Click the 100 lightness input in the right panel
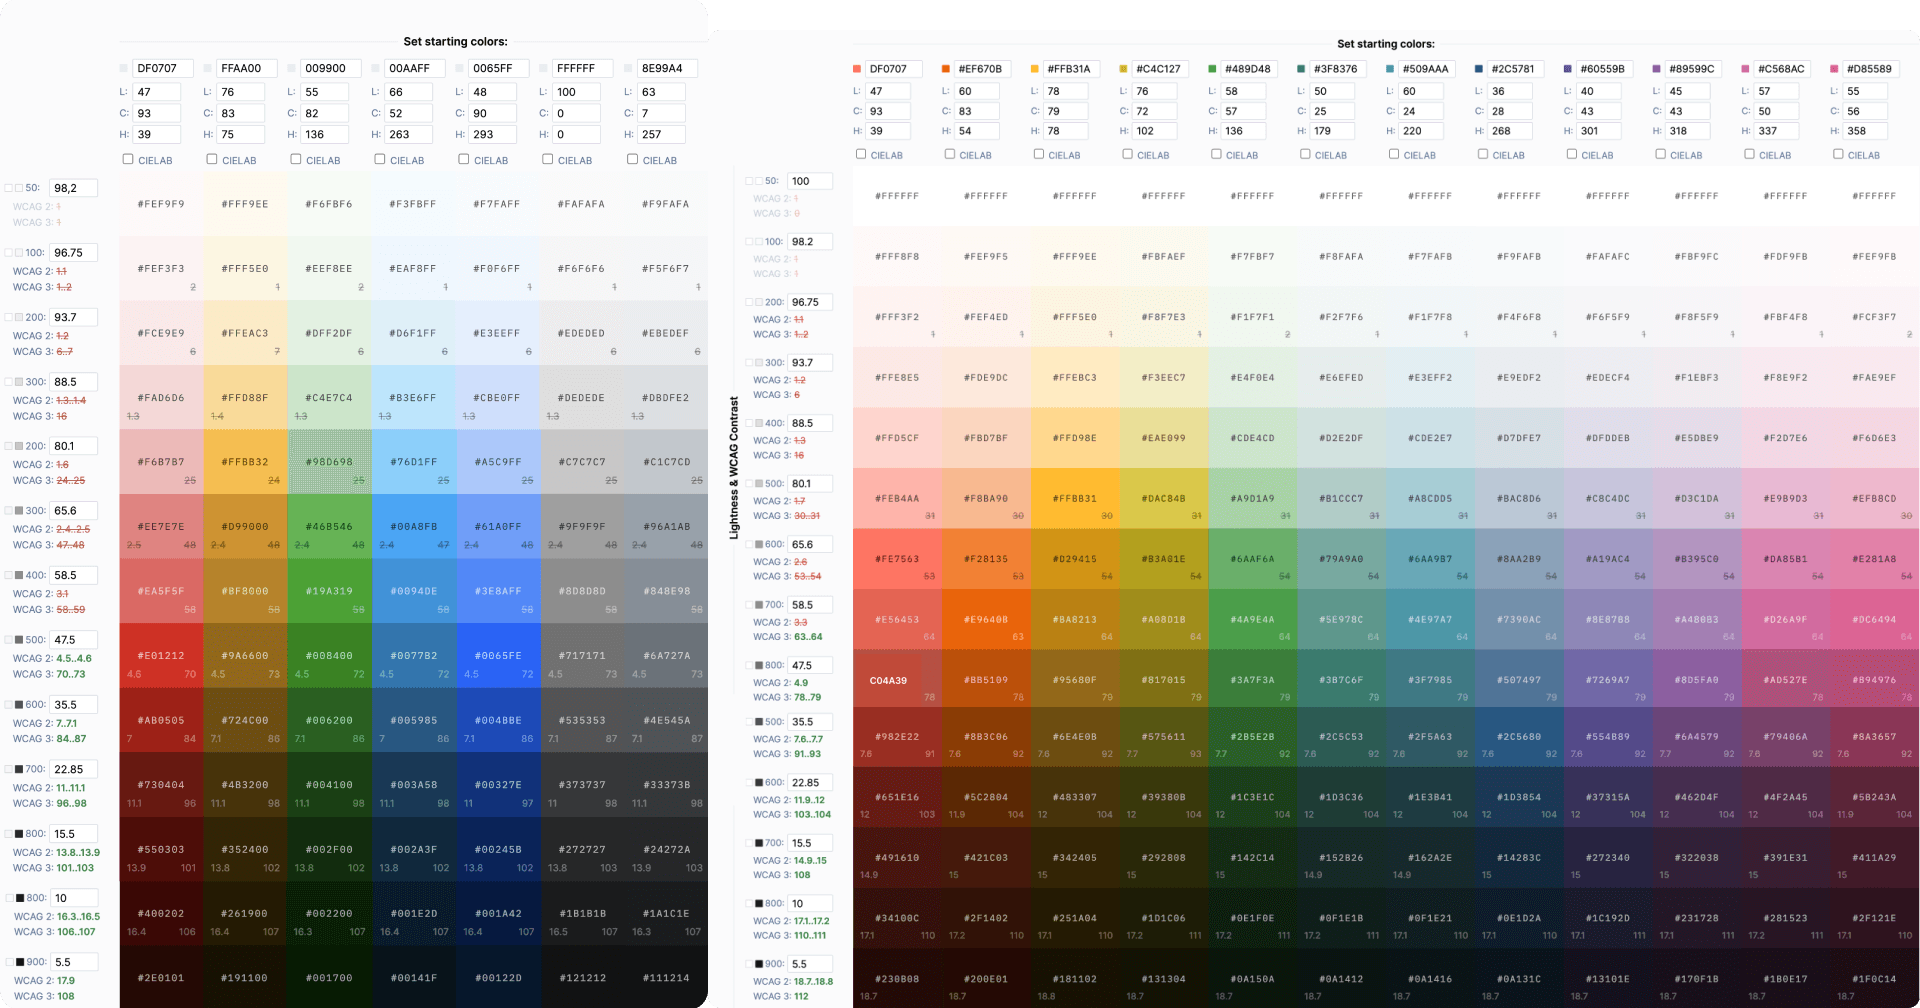 [x=810, y=181]
